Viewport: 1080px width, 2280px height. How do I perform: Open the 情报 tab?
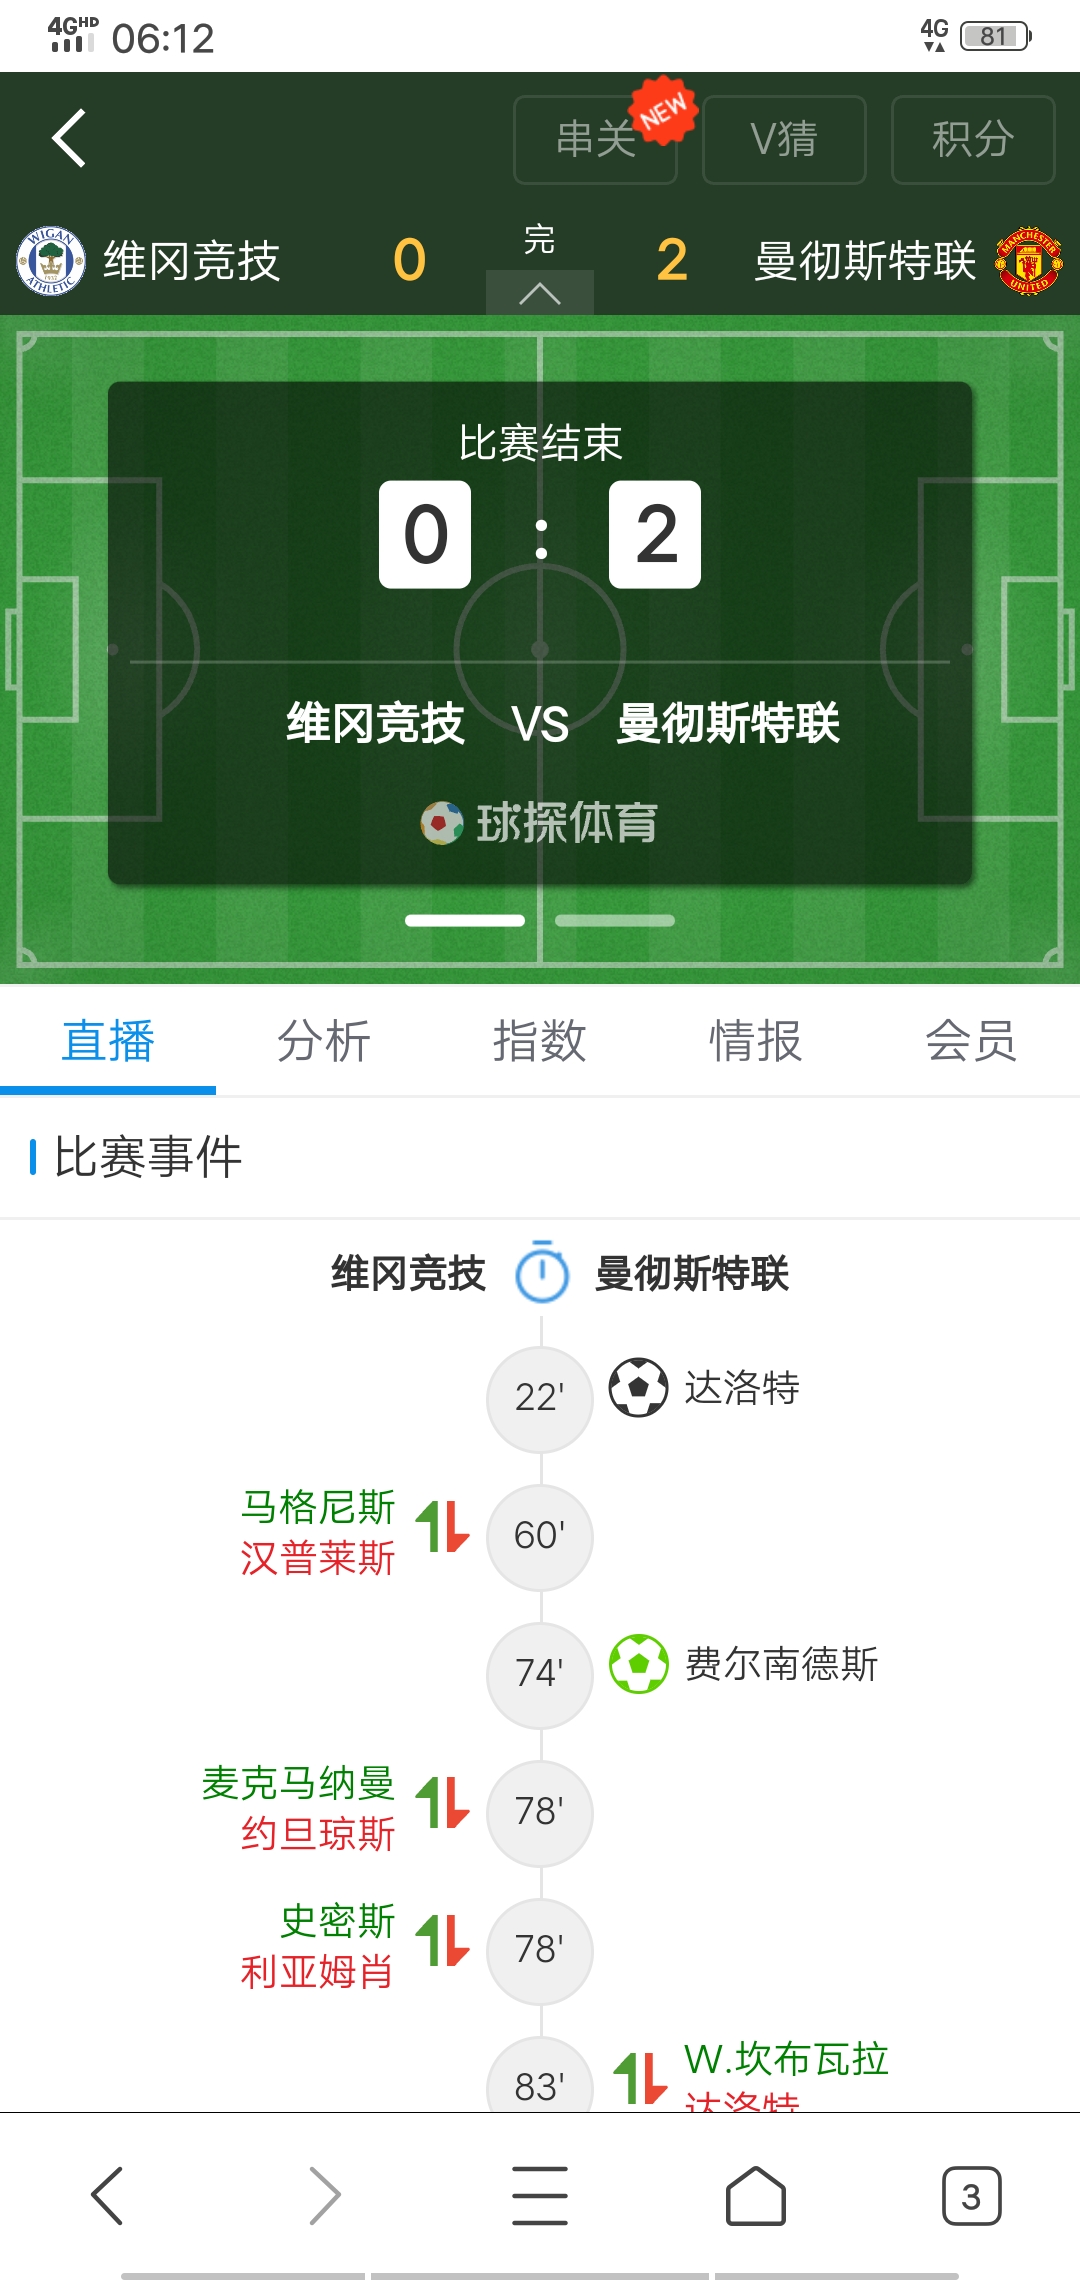pyautogui.click(x=755, y=1041)
